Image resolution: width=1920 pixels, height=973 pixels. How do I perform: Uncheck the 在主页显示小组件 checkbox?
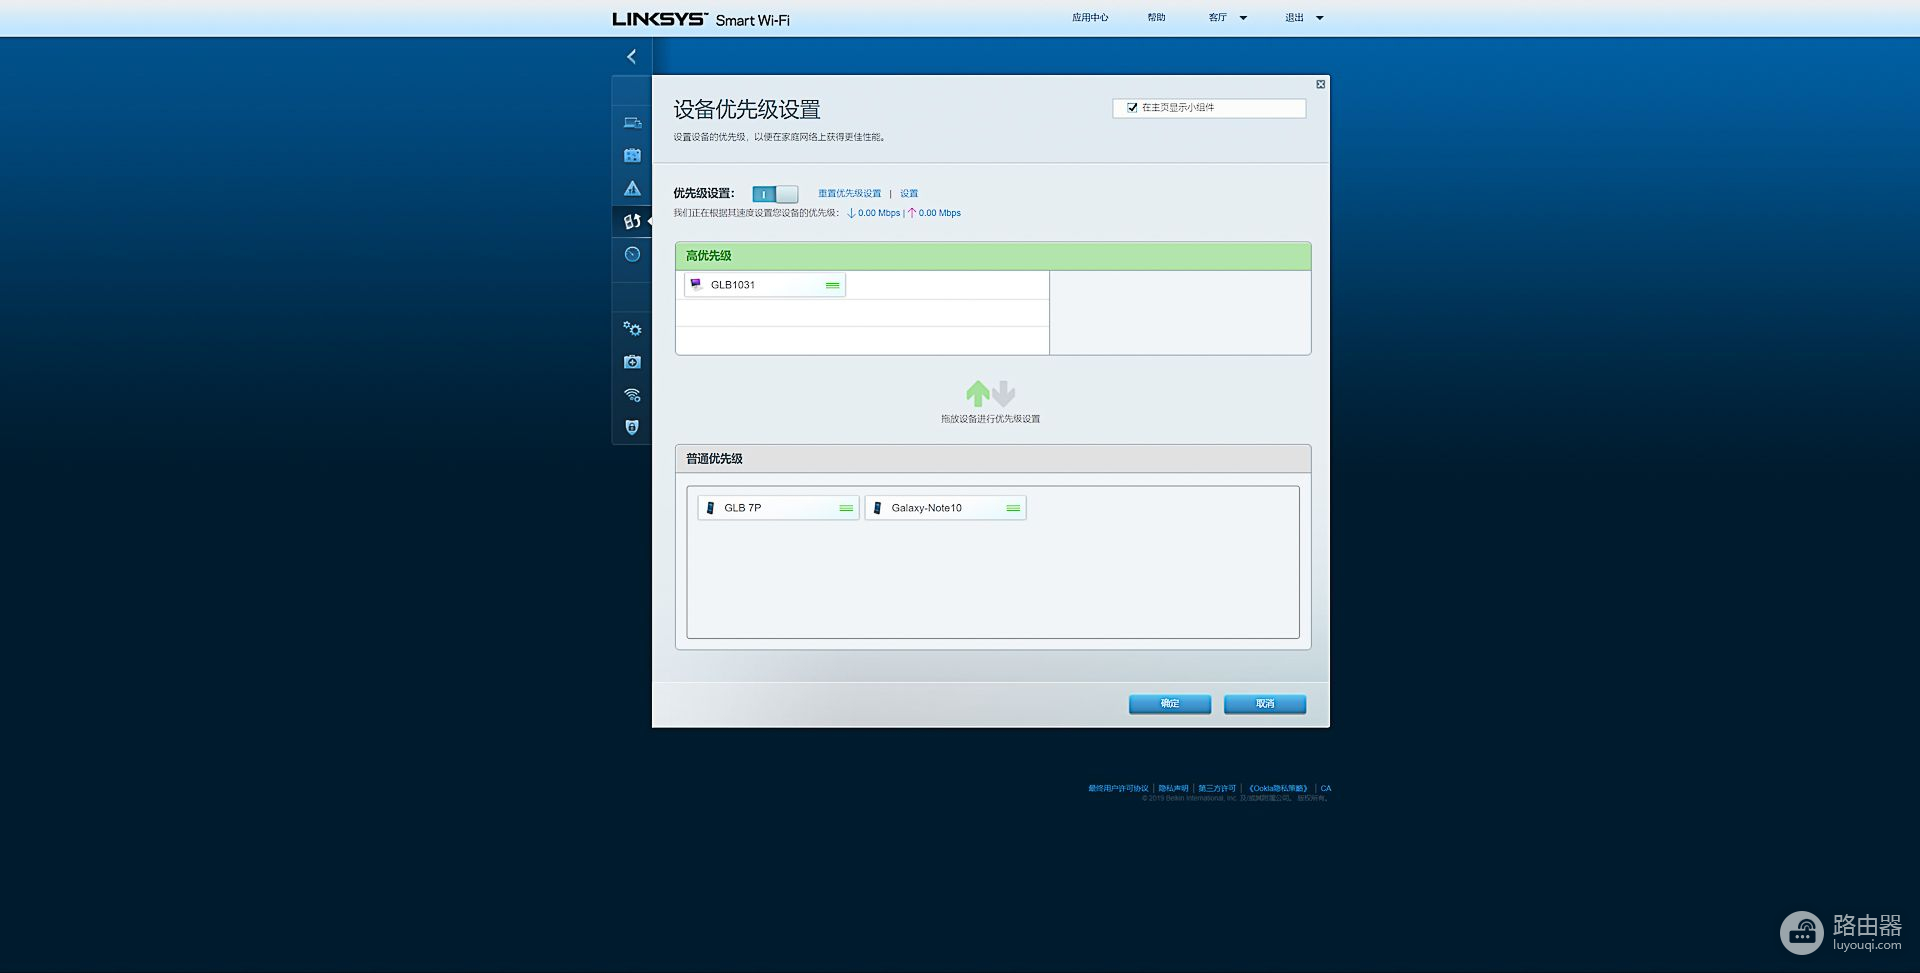point(1132,108)
